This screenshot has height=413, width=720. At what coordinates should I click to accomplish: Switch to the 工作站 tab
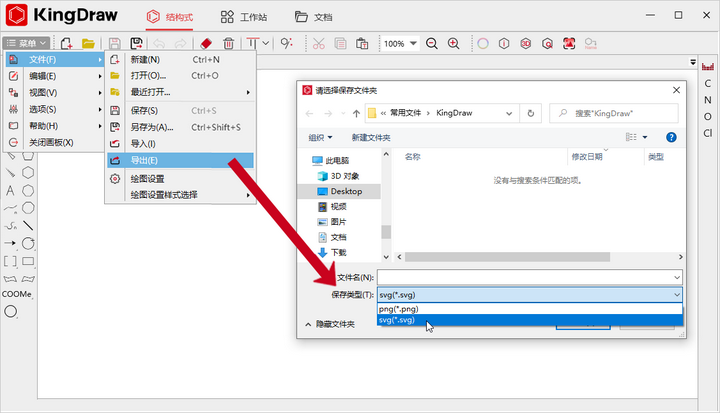pyautogui.click(x=243, y=17)
